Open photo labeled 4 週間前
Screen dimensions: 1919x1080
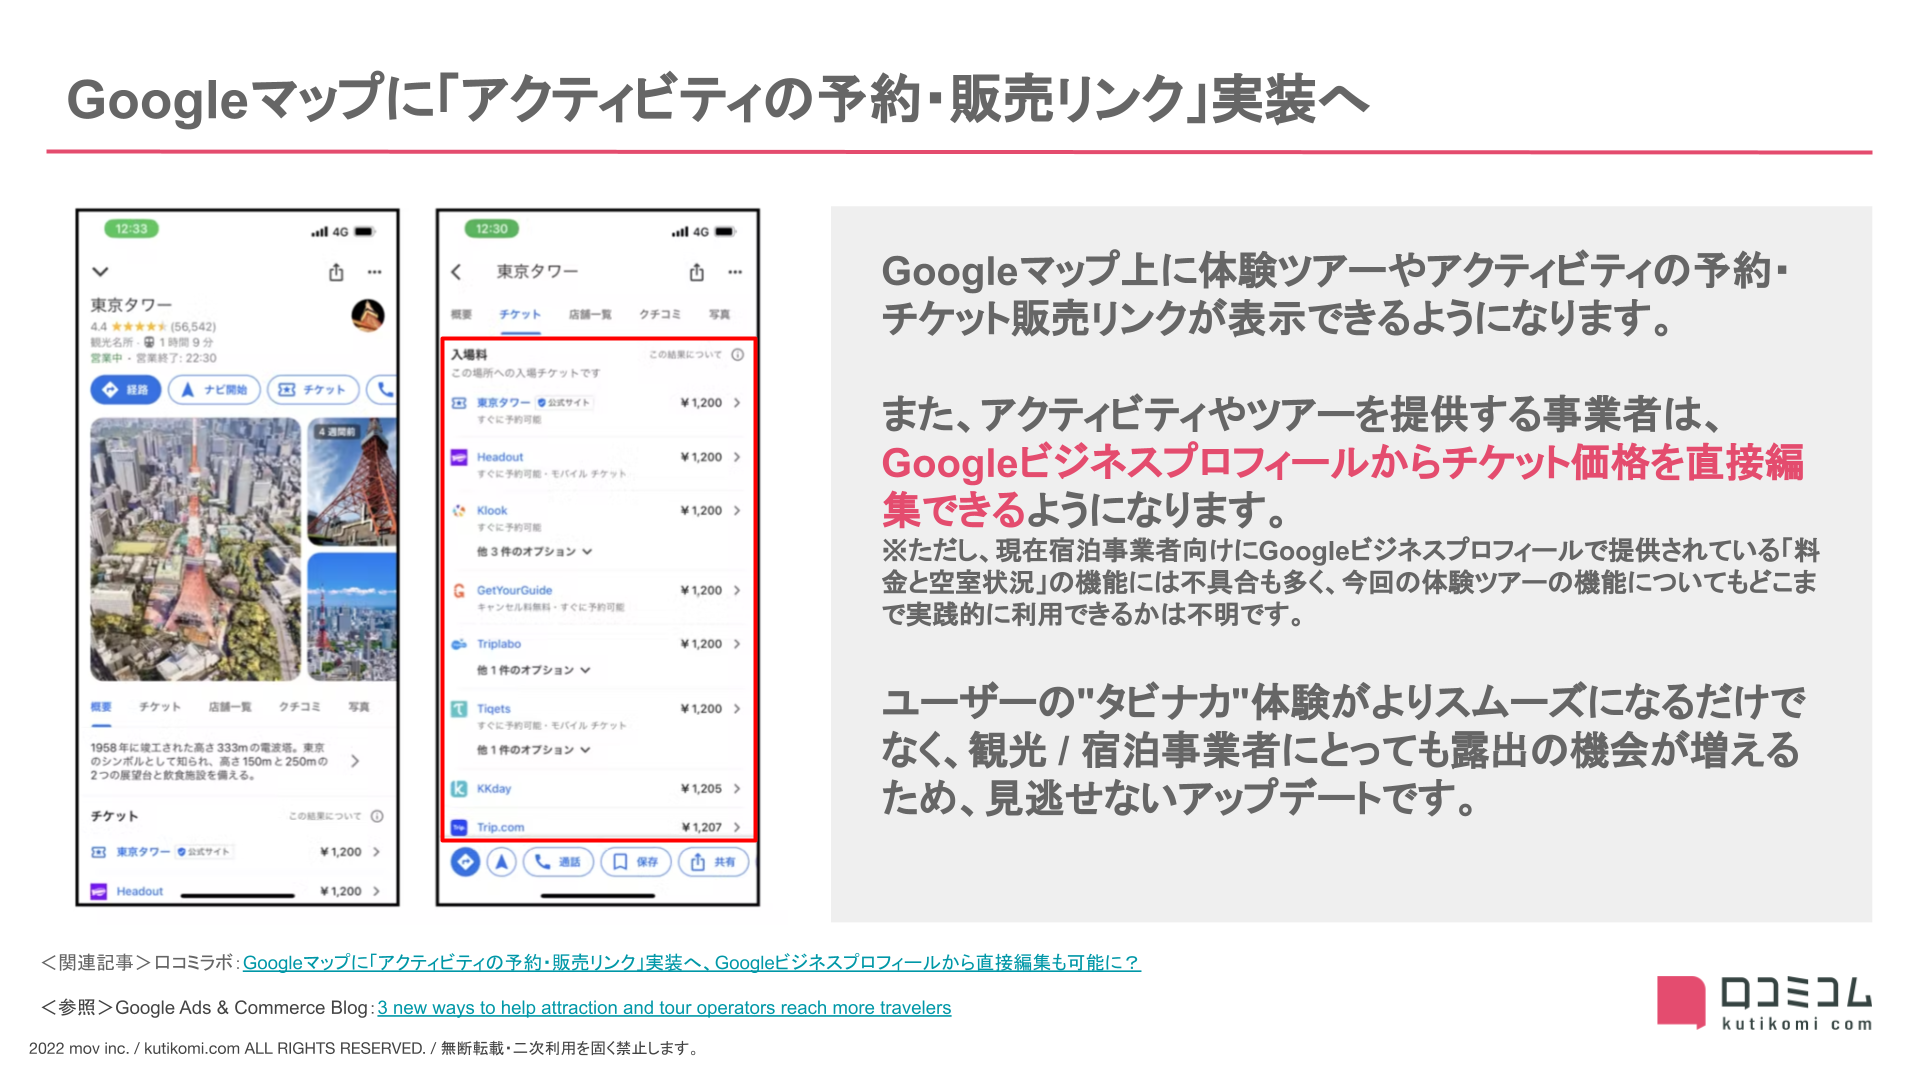(352, 481)
